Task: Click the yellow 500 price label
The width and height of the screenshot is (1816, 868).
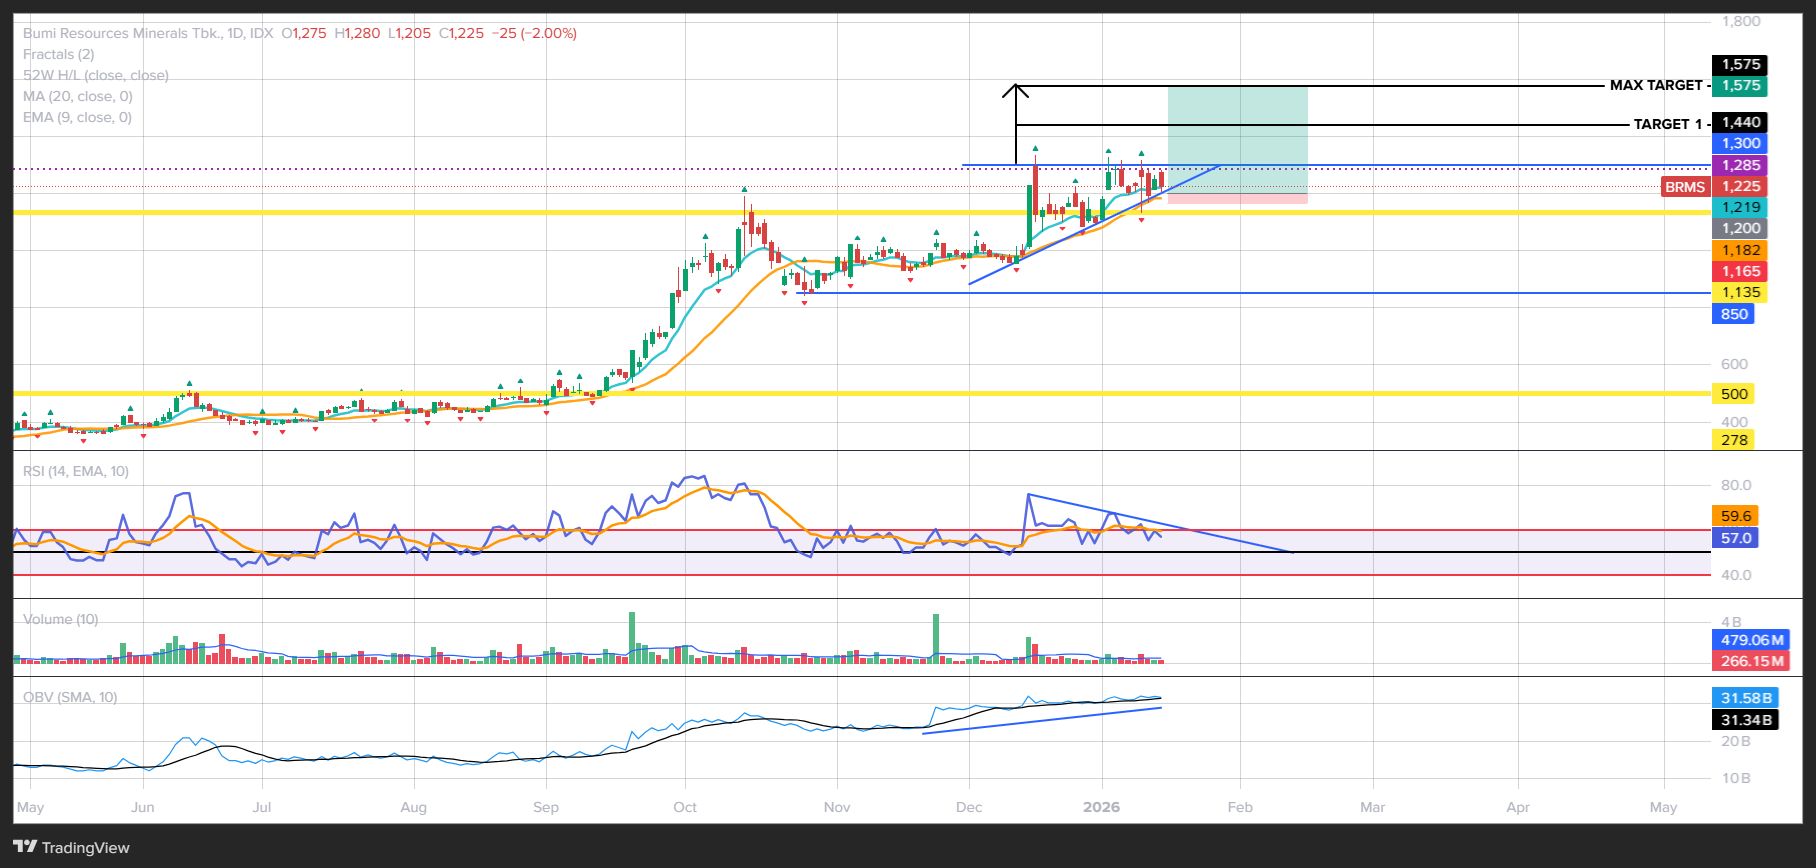Action: [1734, 394]
